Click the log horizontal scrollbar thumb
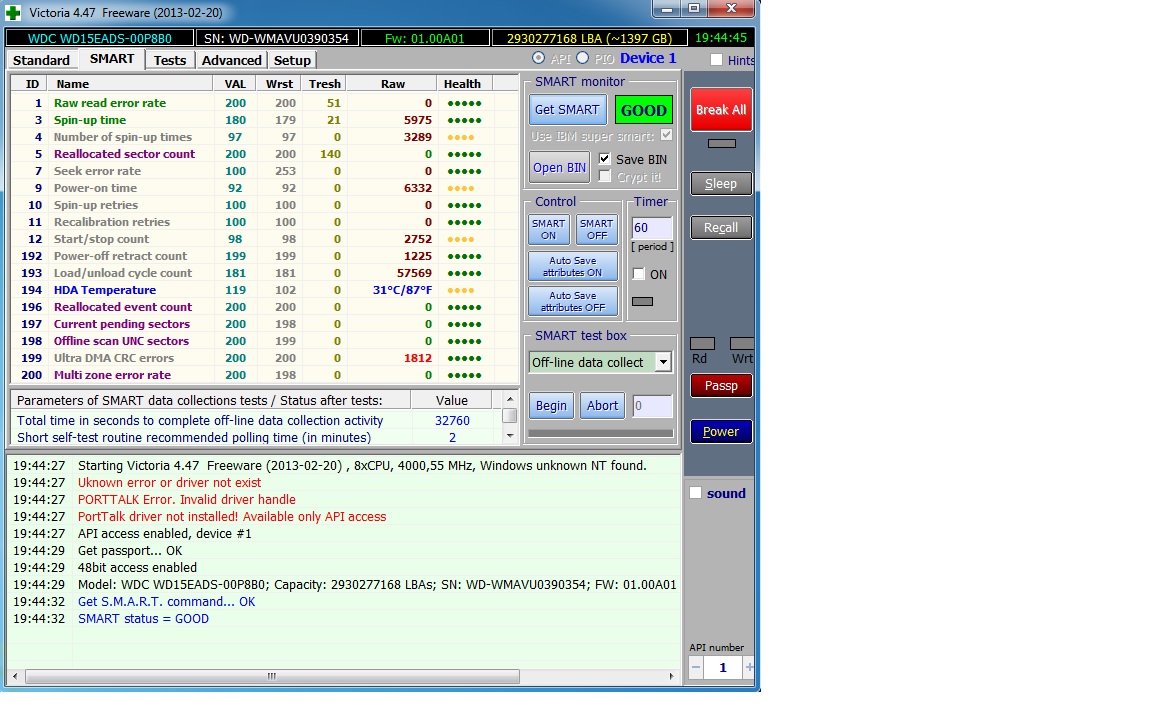The image size is (1152, 720). (x=272, y=676)
